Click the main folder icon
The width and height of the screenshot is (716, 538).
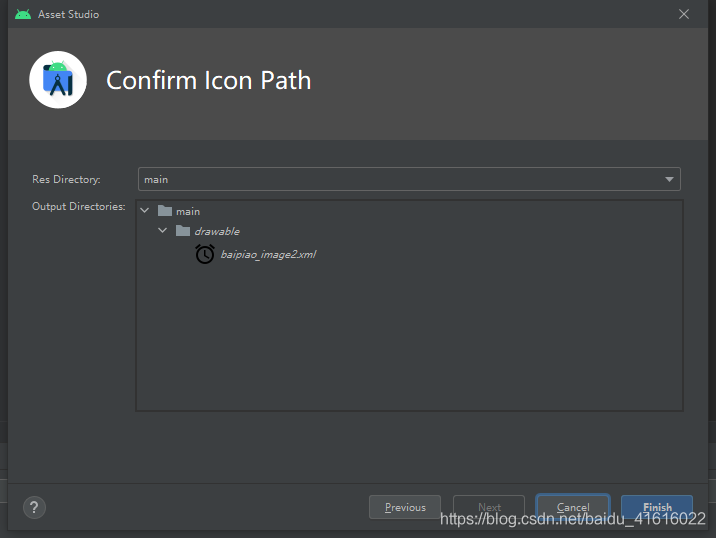click(164, 211)
